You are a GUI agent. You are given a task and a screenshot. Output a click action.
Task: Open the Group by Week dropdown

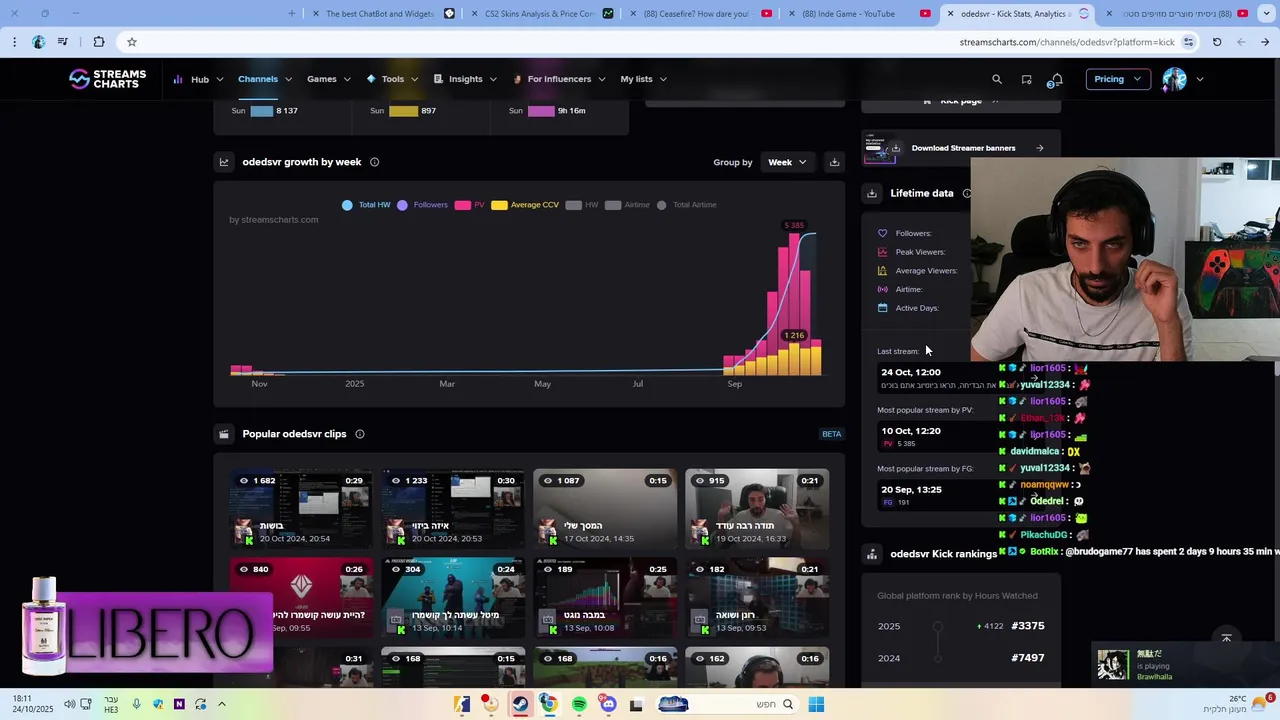[x=787, y=162]
